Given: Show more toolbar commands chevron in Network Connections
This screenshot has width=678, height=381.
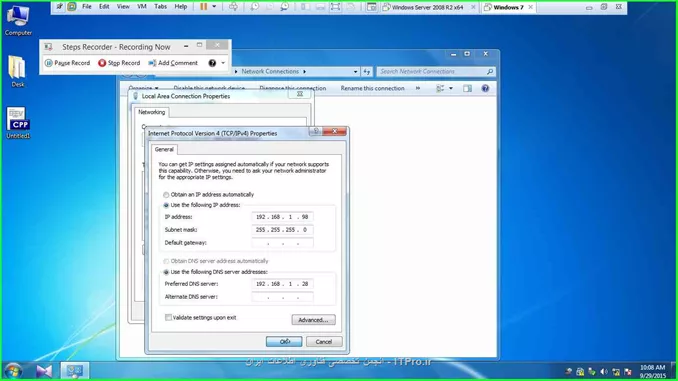Looking at the screenshot, I should pos(418,88).
